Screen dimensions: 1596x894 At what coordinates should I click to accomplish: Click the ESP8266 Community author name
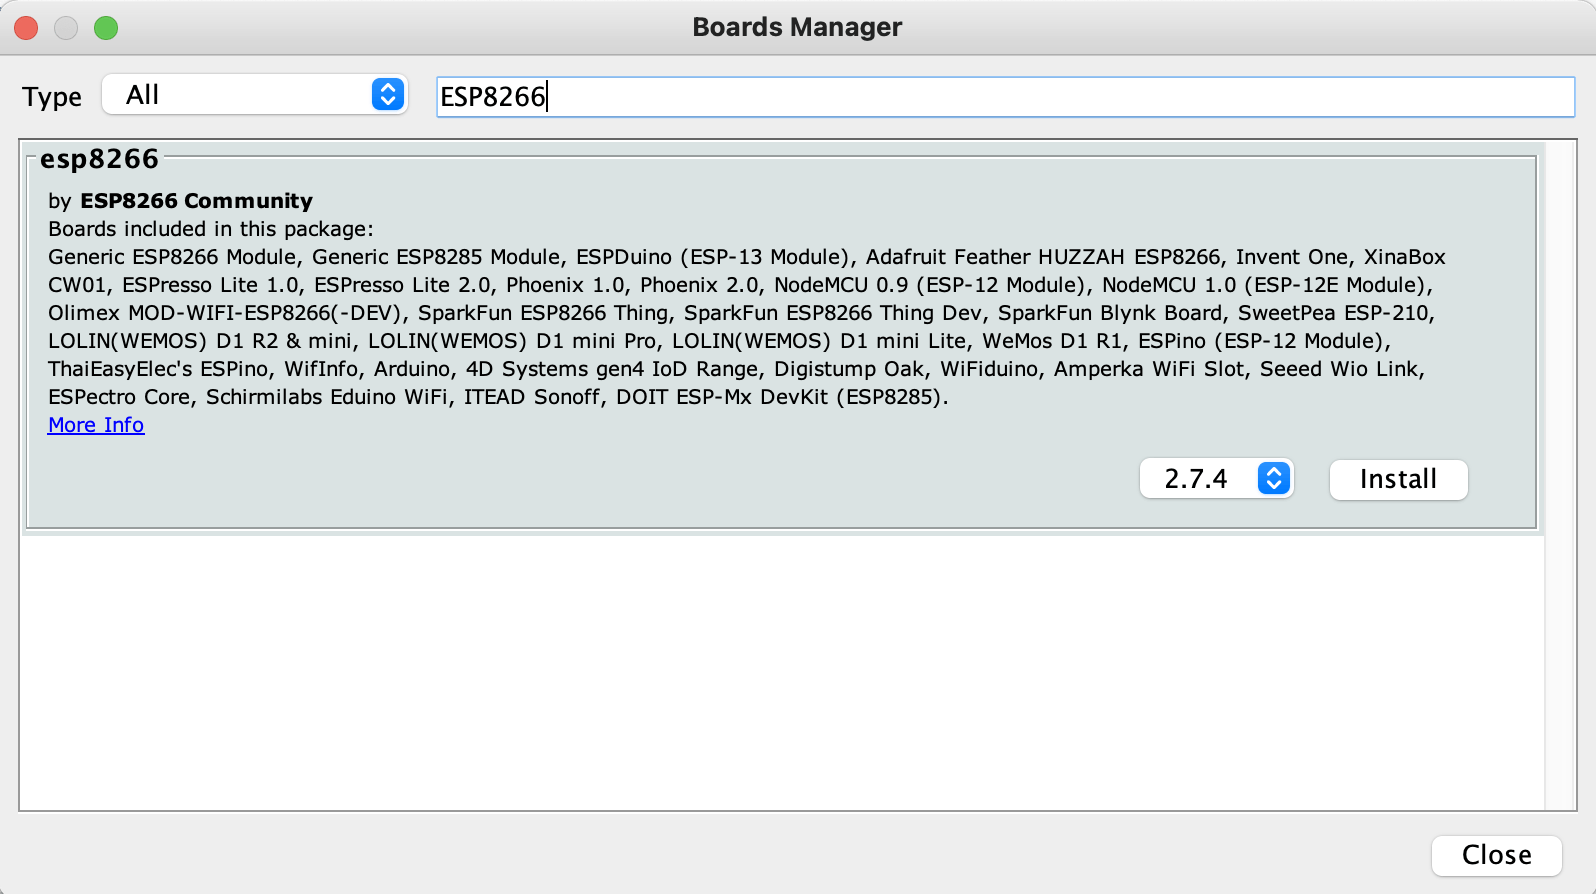coord(196,201)
